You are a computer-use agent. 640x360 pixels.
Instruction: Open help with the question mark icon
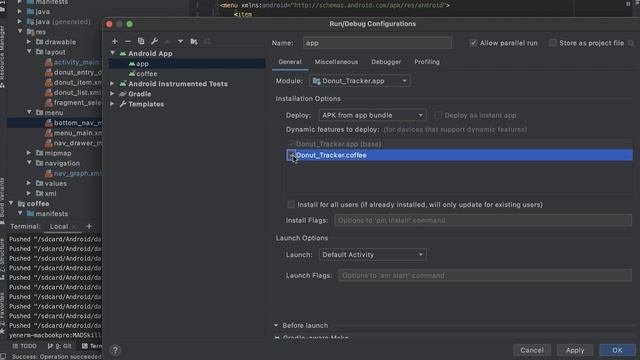pos(115,350)
